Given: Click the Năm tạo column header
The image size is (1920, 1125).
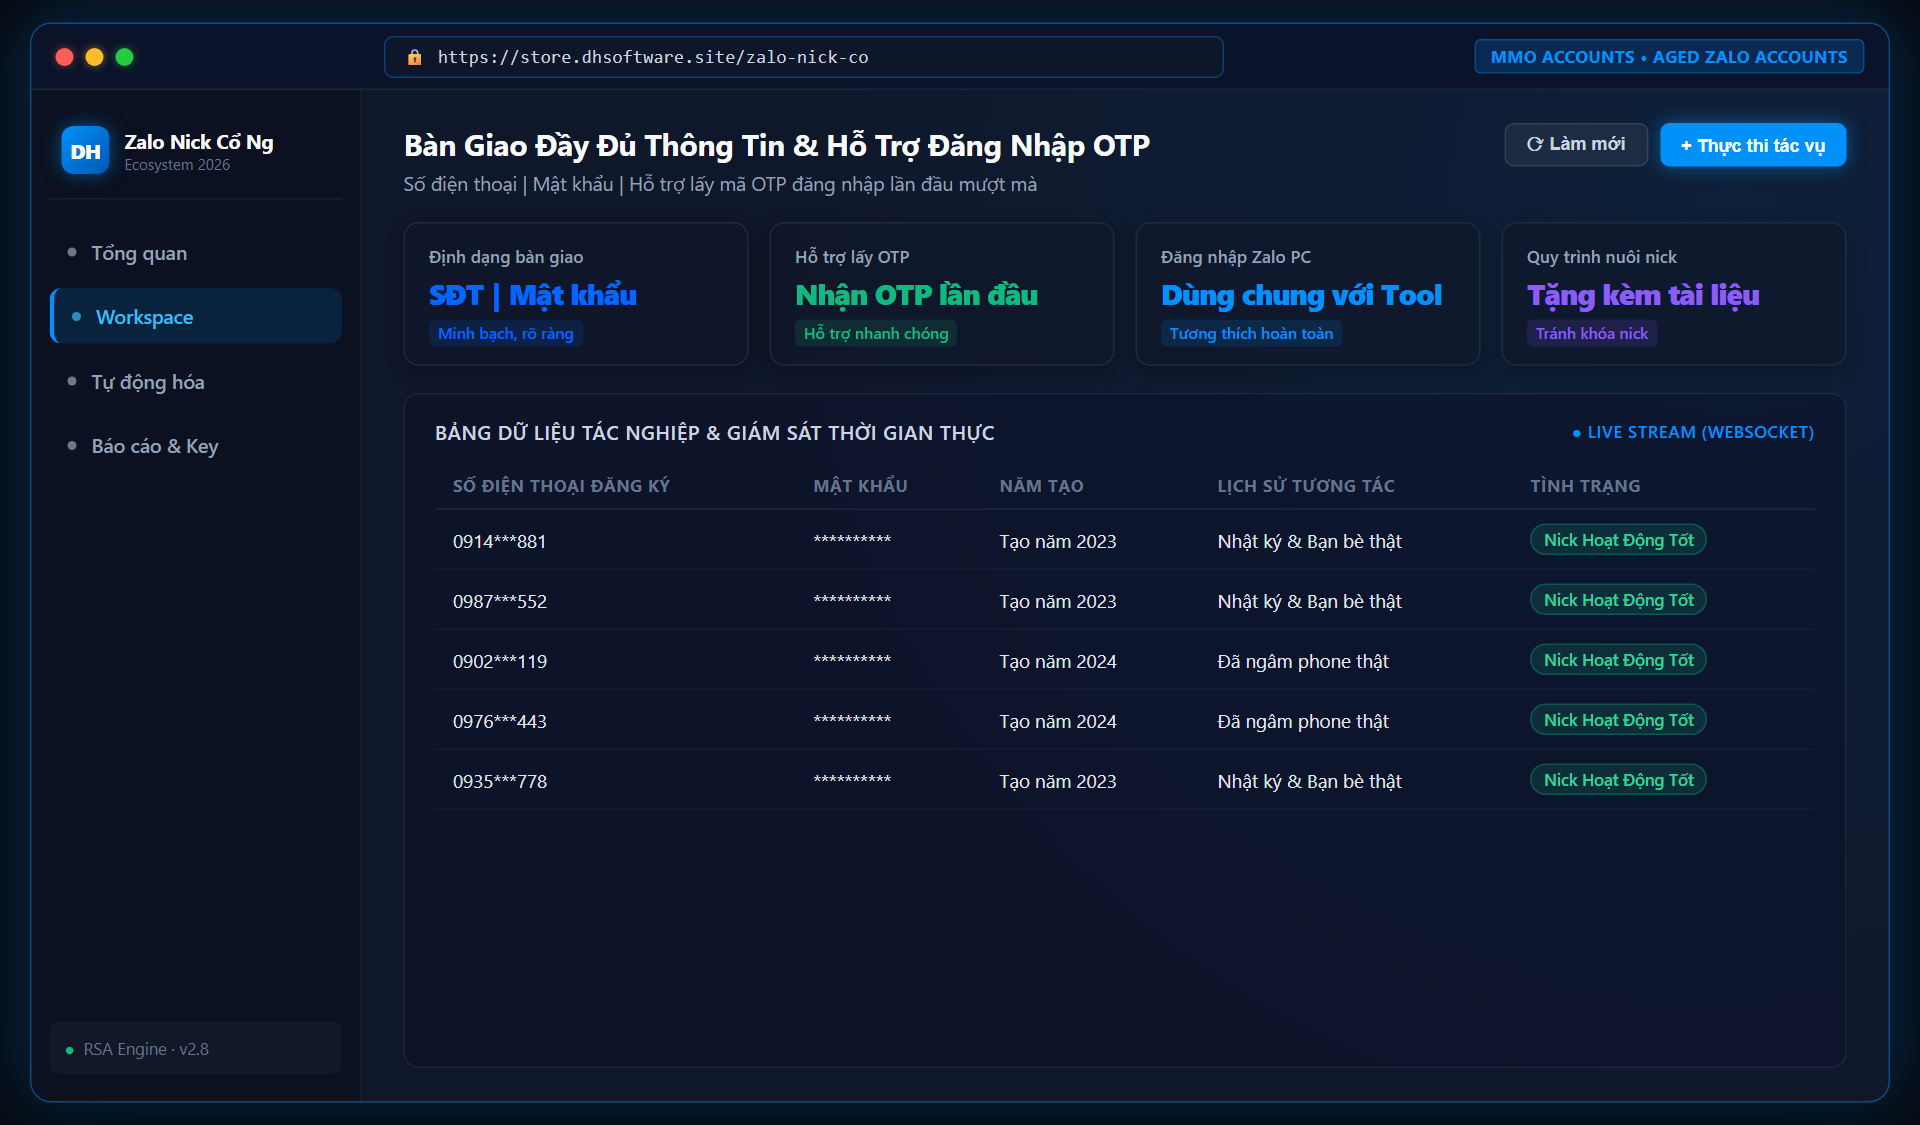Looking at the screenshot, I should [x=1041, y=486].
